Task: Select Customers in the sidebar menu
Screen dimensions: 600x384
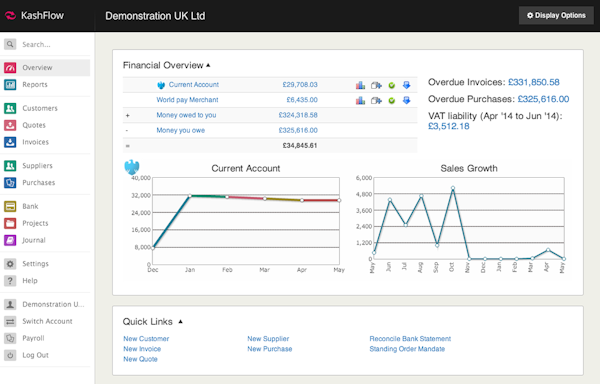Action: (40, 108)
